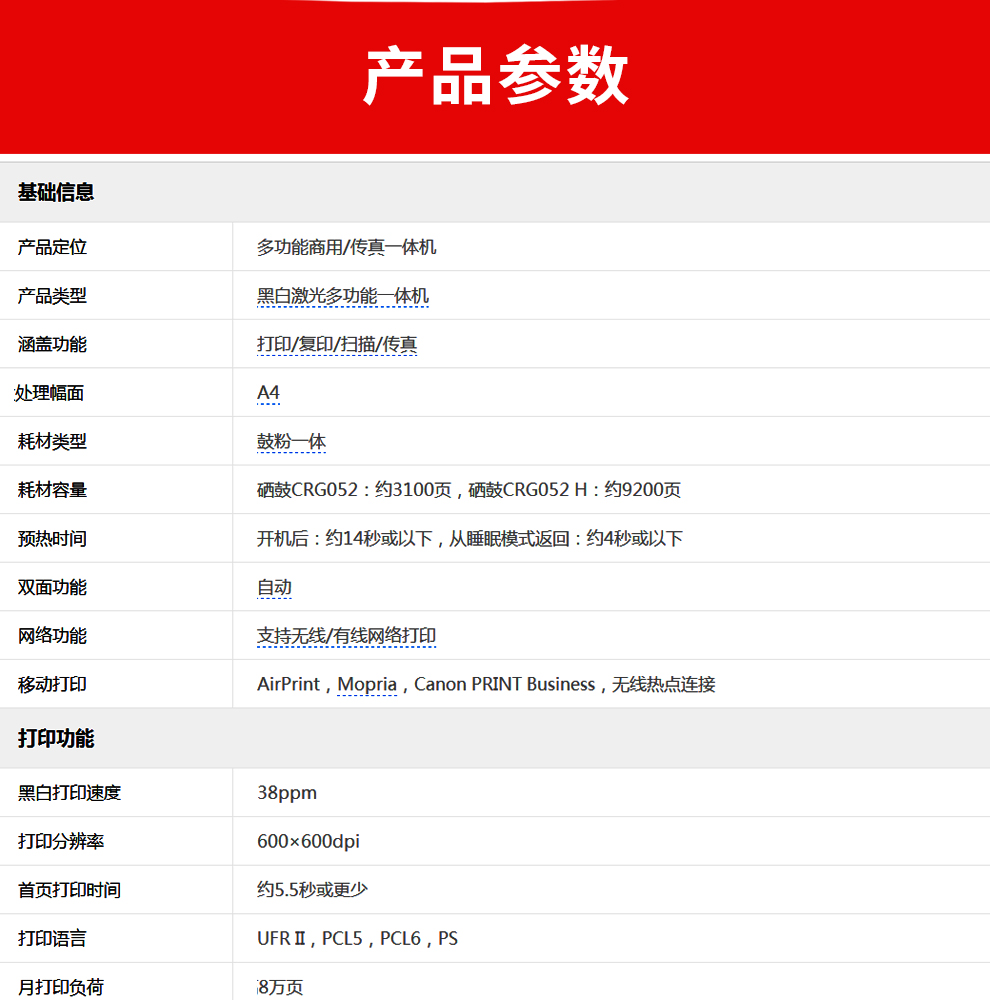
Task: Select the UFR II, PCL5 language value
Action: pyautogui.click(x=357, y=939)
